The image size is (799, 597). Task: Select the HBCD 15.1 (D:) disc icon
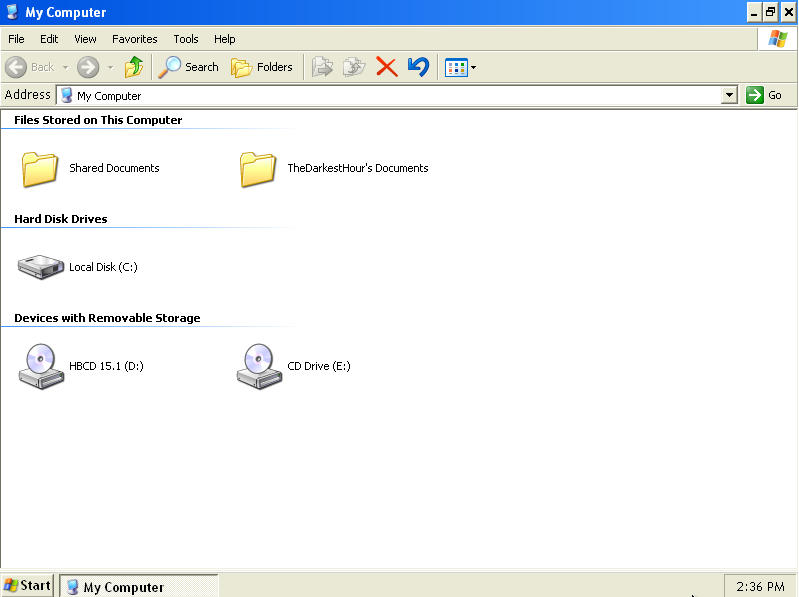tap(41, 366)
